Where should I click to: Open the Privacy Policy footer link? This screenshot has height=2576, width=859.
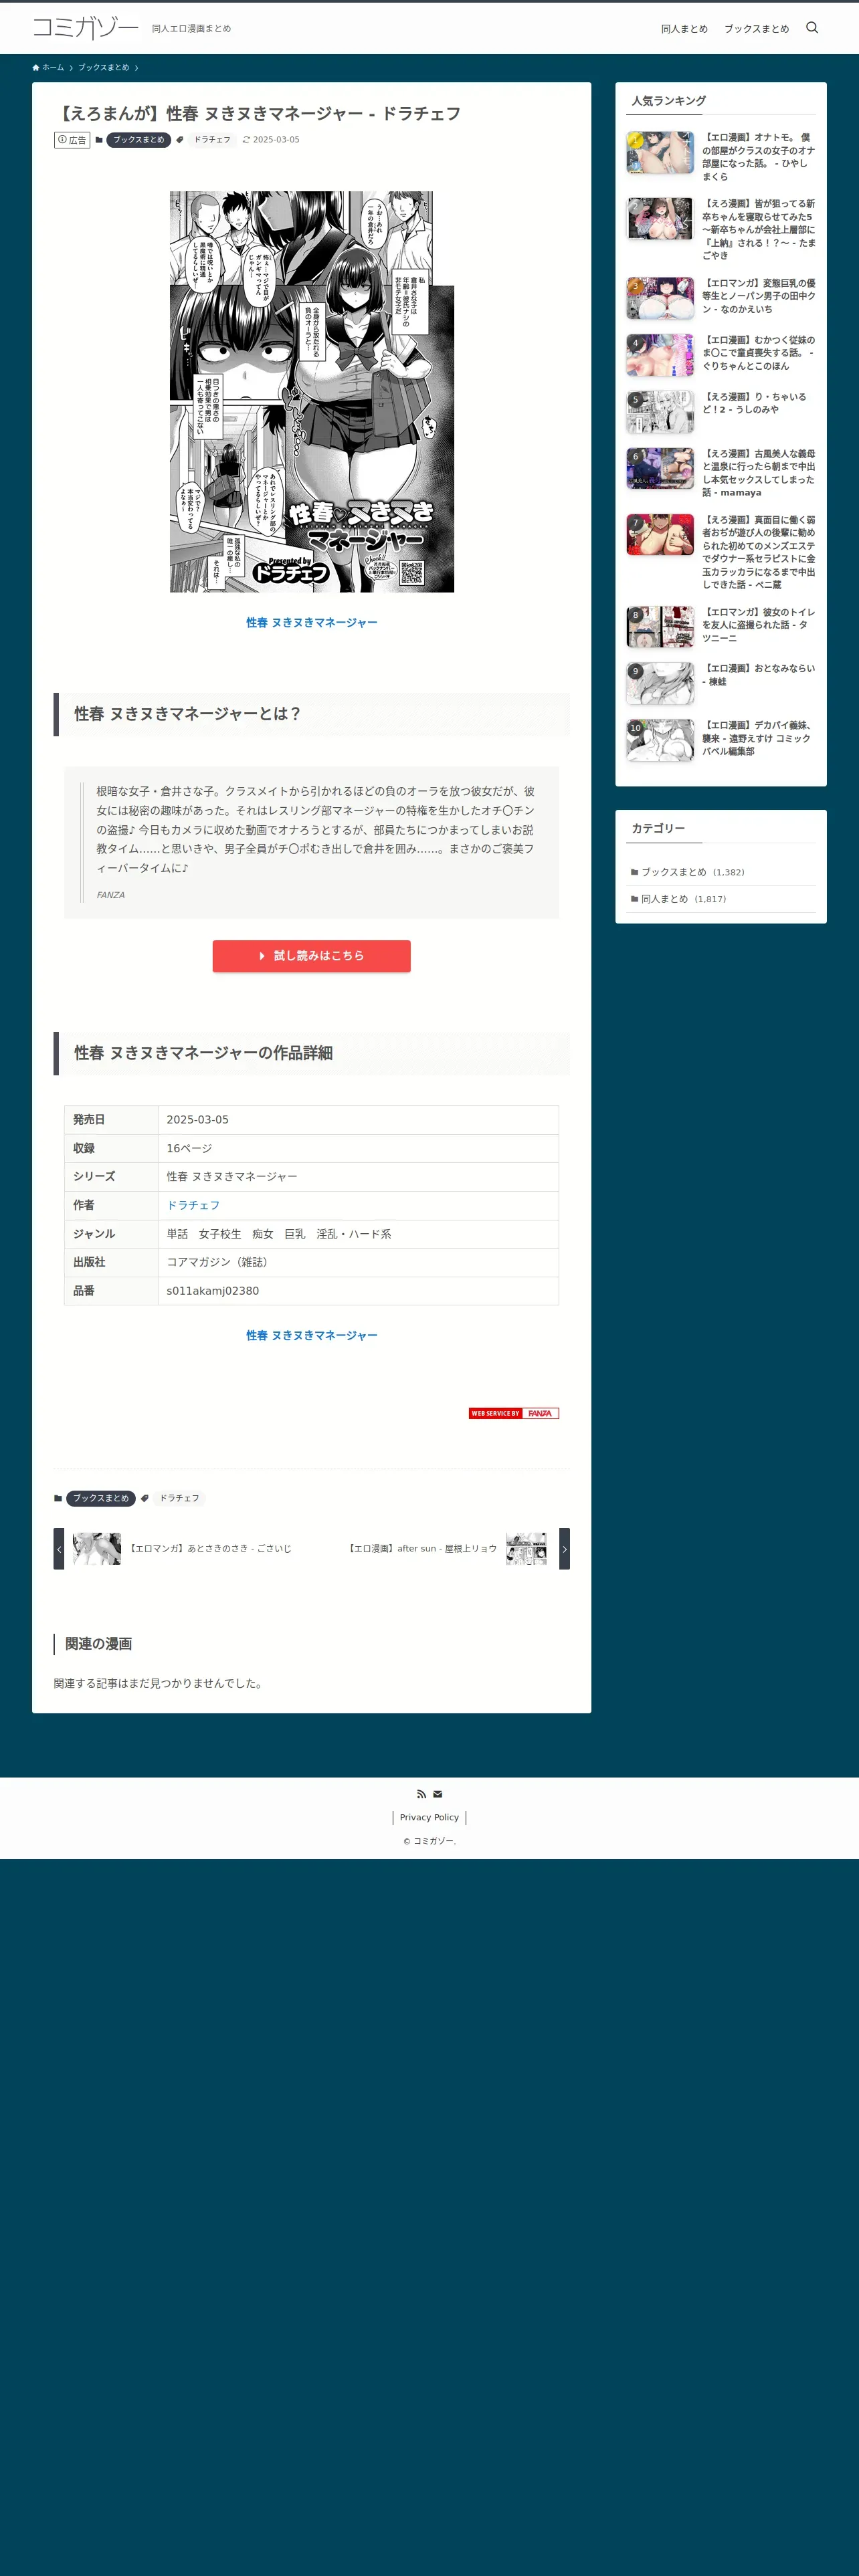coord(429,1817)
